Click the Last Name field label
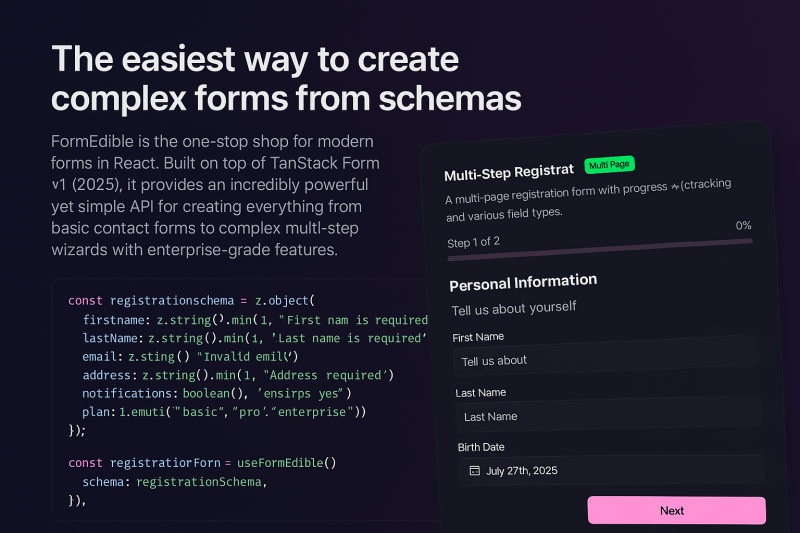This screenshot has height=533, width=800. pos(481,393)
